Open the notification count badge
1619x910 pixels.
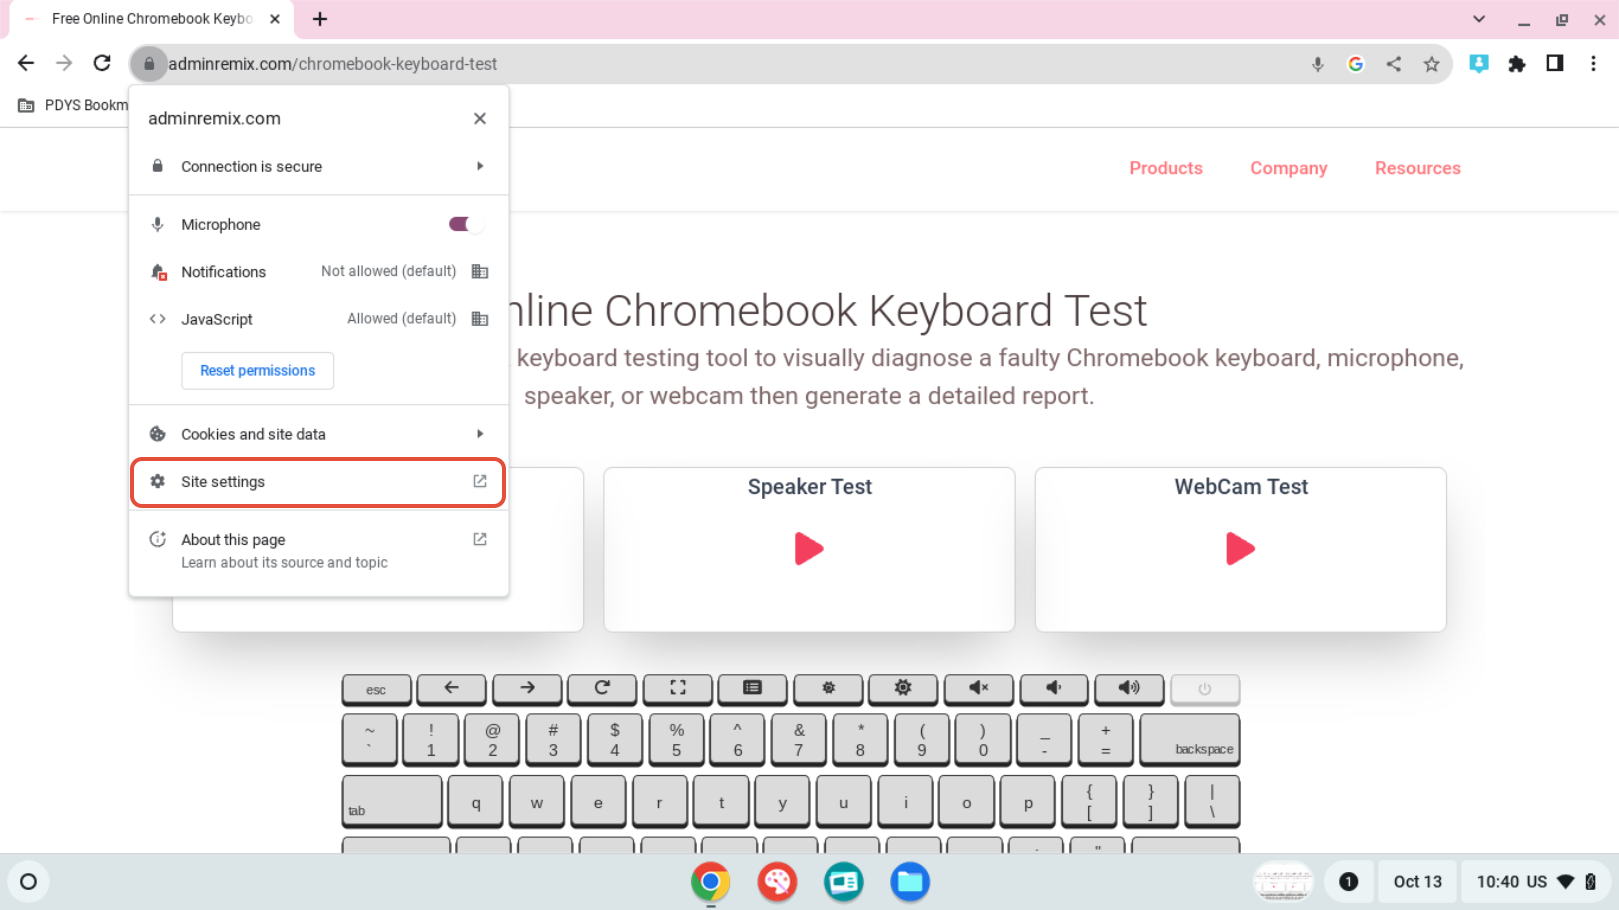click(x=1348, y=881)
